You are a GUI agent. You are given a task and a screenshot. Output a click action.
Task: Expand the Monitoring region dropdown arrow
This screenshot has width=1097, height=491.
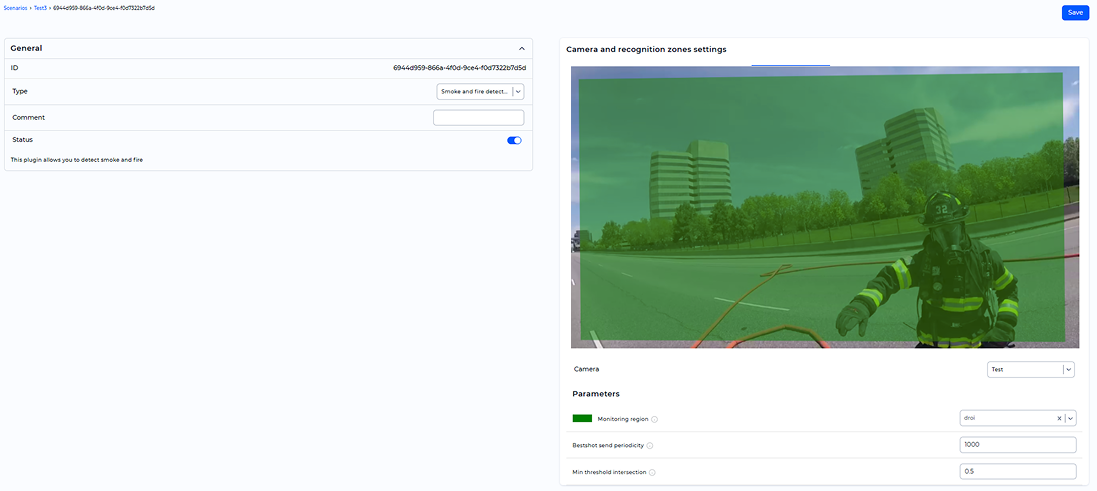(1070, 419)
